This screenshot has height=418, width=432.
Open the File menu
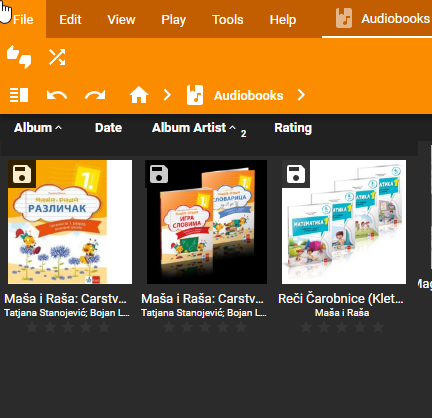coord(23,19)
